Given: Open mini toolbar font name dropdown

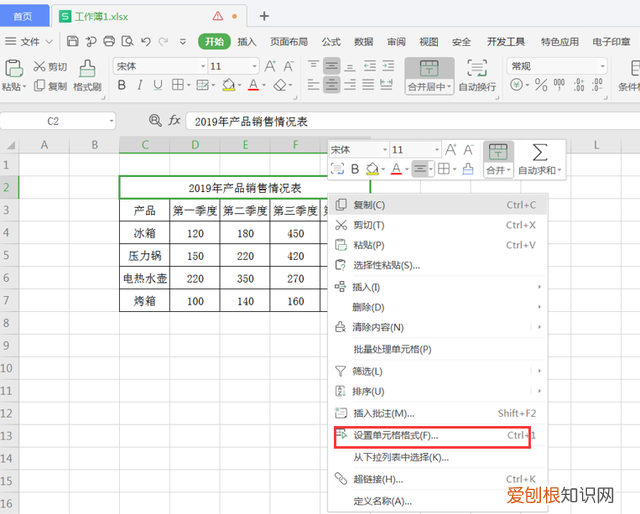Looking at the screenshot, I should [384, 150].
